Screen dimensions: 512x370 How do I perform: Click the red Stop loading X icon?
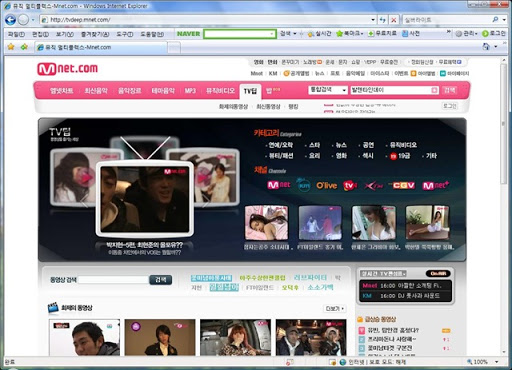[394, 20]
